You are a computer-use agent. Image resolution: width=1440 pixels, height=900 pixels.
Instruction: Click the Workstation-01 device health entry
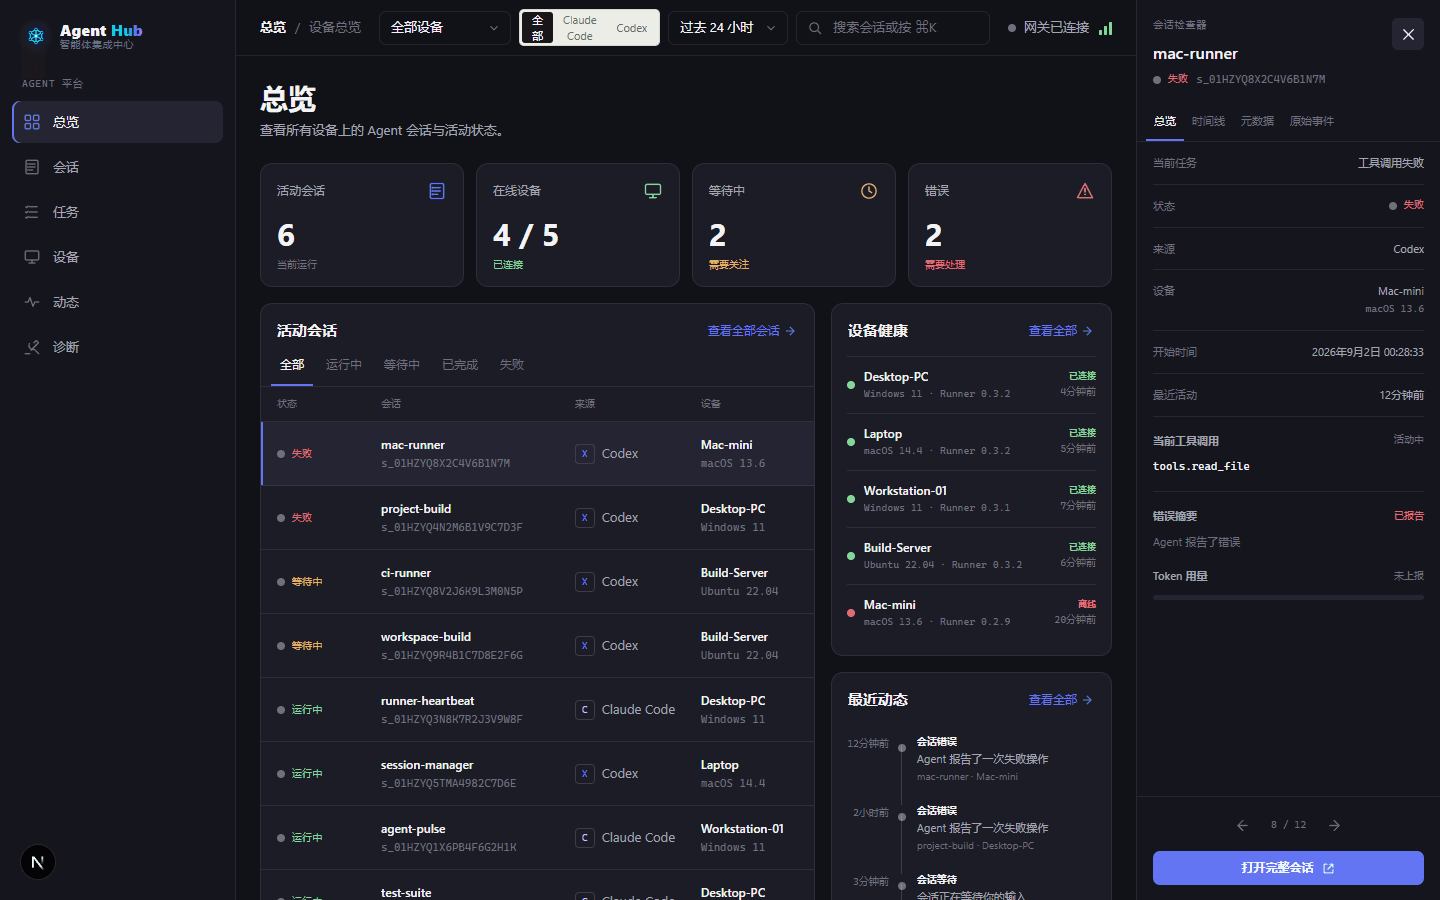pos(971,499)
